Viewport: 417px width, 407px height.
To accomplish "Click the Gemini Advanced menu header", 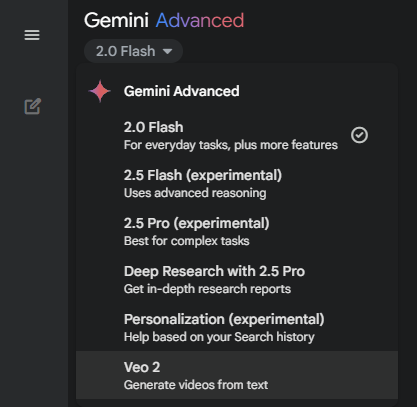I will (181, 91).
